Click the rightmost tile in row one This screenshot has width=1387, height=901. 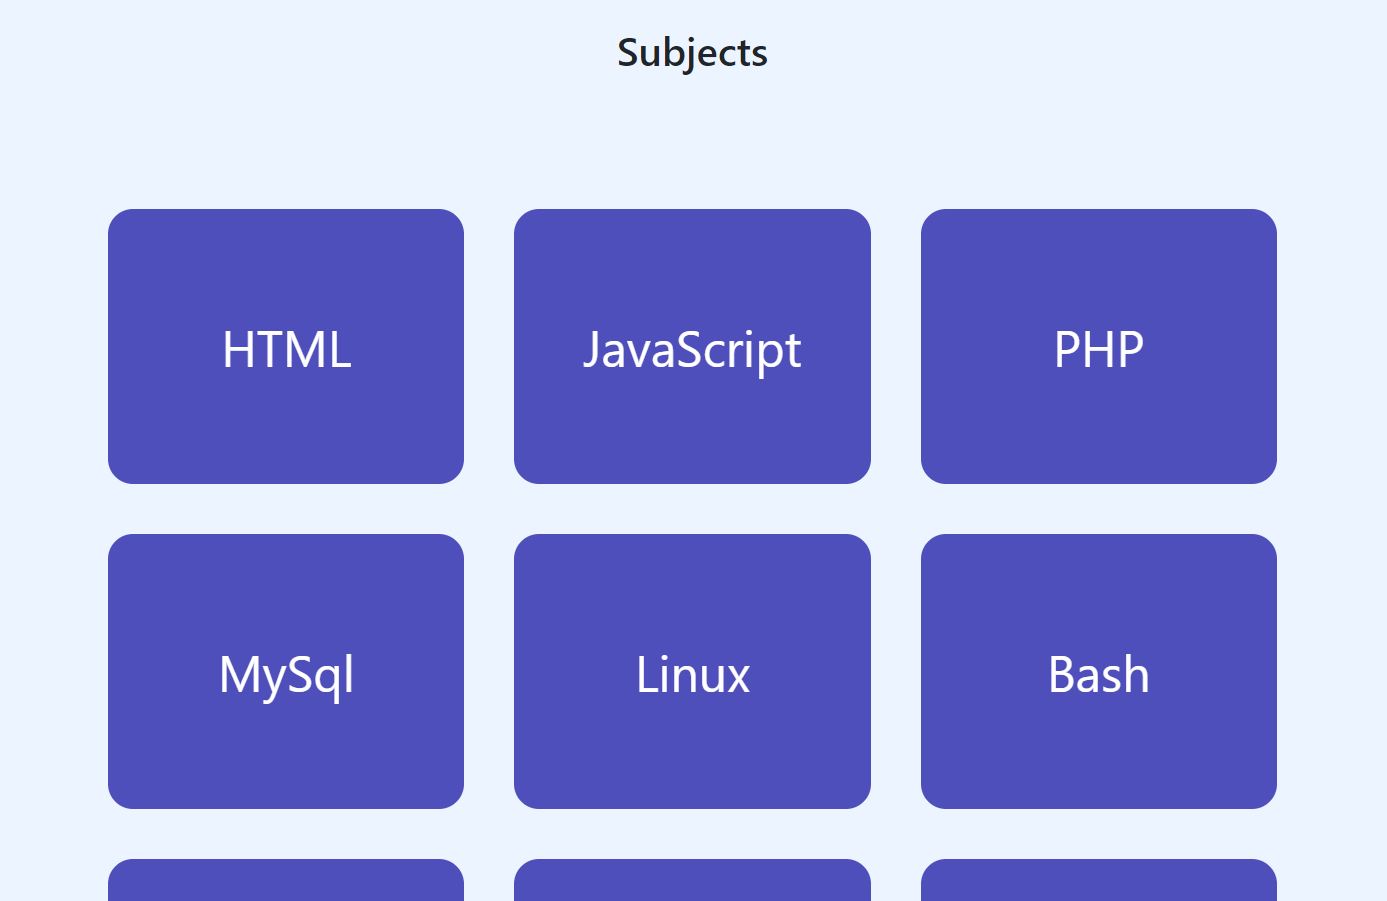click(x=1099, y=346)
